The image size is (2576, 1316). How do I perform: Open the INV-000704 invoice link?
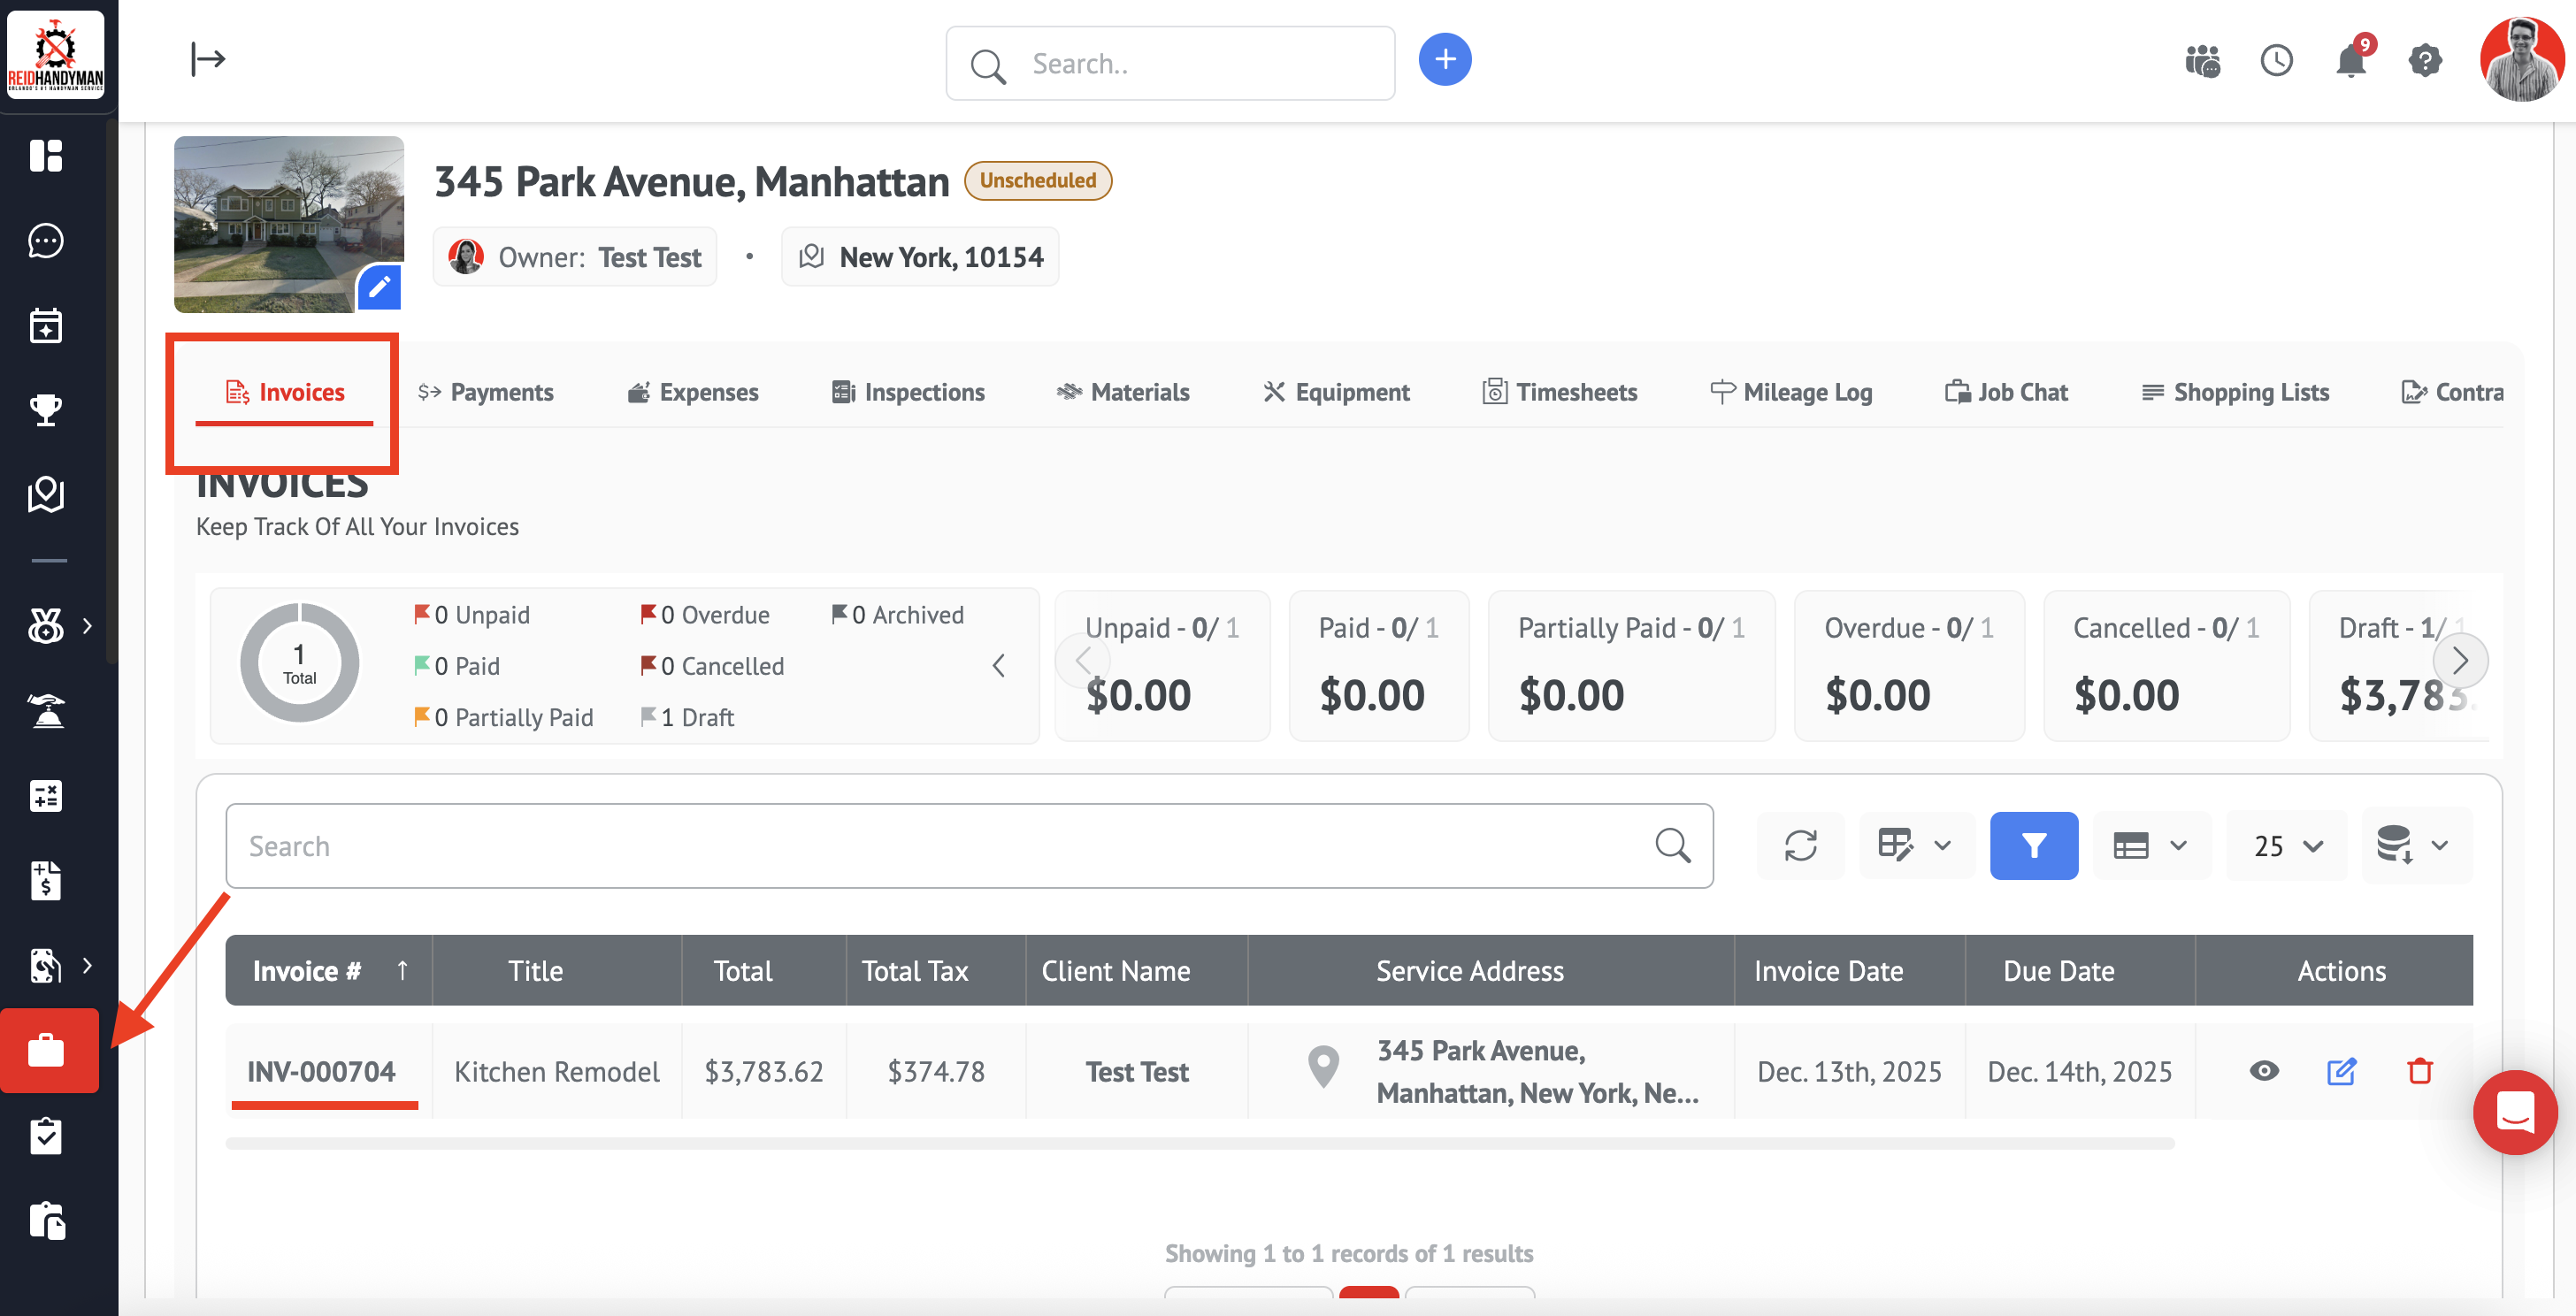click(x=321, y=1072)
